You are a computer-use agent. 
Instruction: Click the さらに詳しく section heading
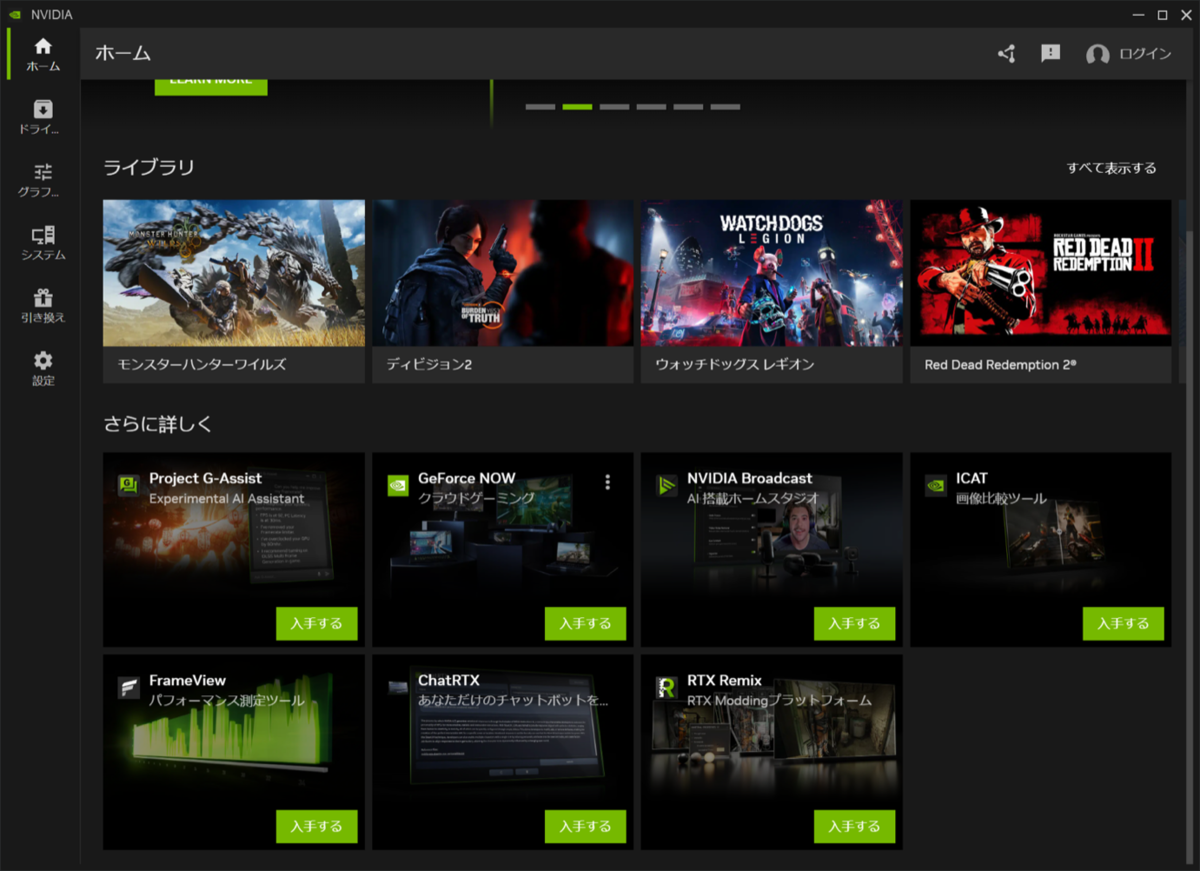pyautogui.click(x=158, y=424)
